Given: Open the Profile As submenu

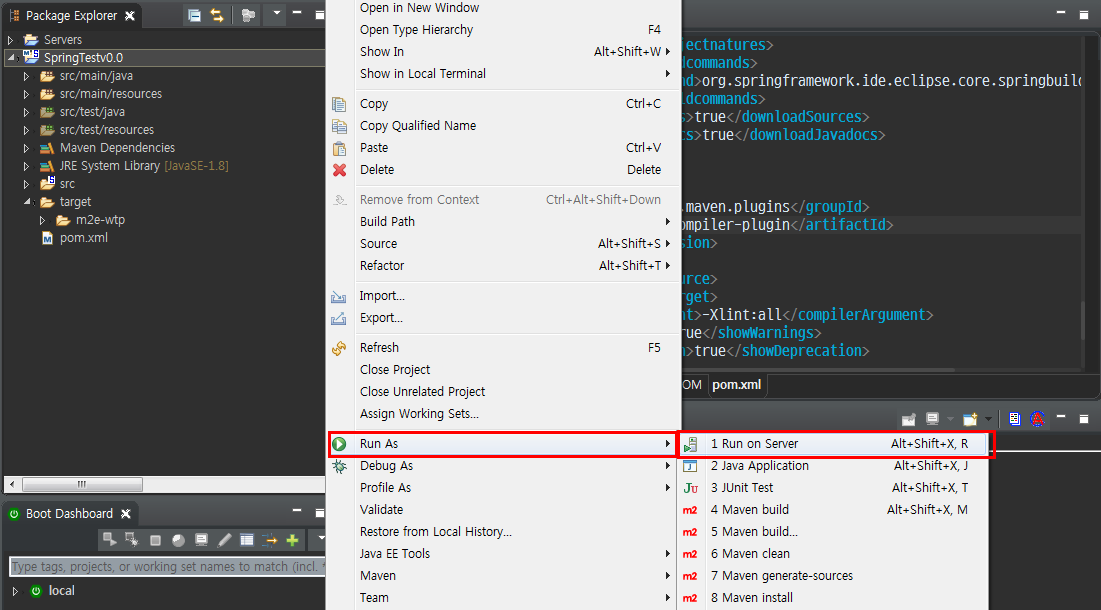Looking at the screenshot, I should pyautogui.click(x=504, y=488).
